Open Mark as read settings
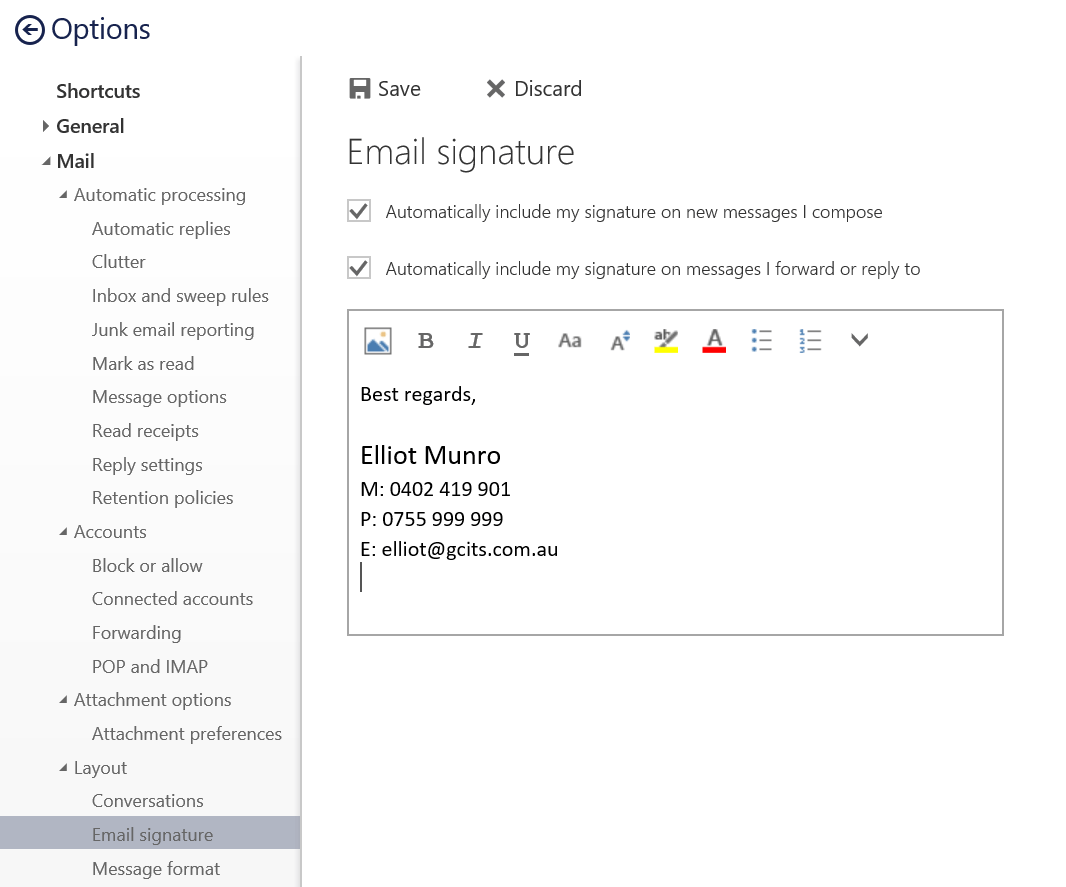This screenshot has width=1066, height=887. 143,364
